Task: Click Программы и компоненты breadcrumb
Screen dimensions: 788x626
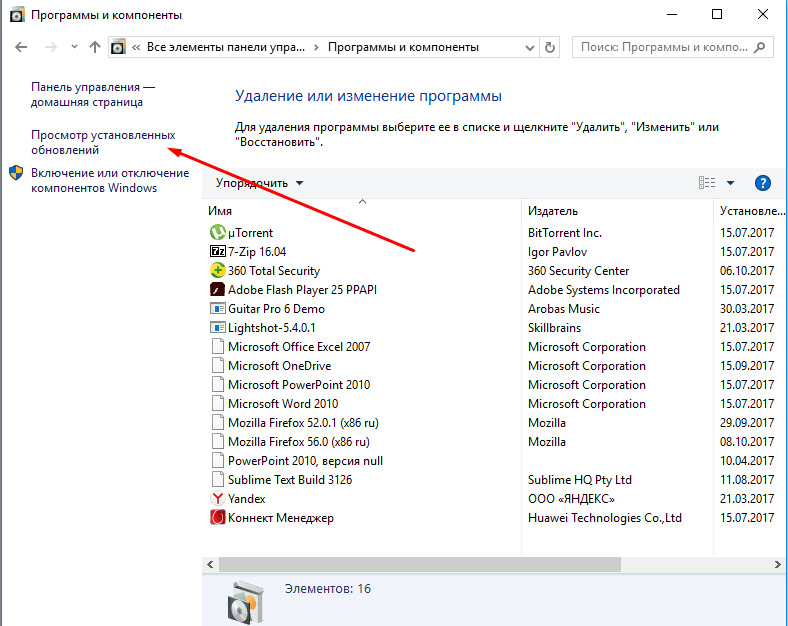Action: click(403, 47)
